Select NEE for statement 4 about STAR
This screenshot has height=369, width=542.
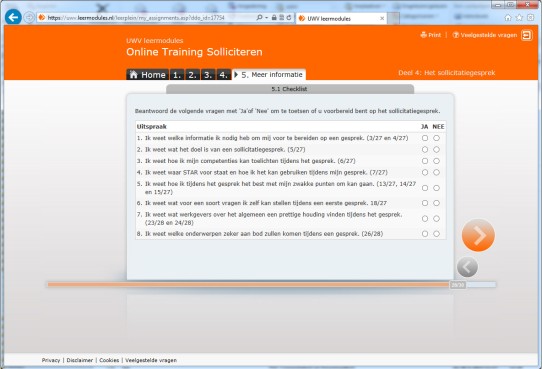tap(437, 172)
